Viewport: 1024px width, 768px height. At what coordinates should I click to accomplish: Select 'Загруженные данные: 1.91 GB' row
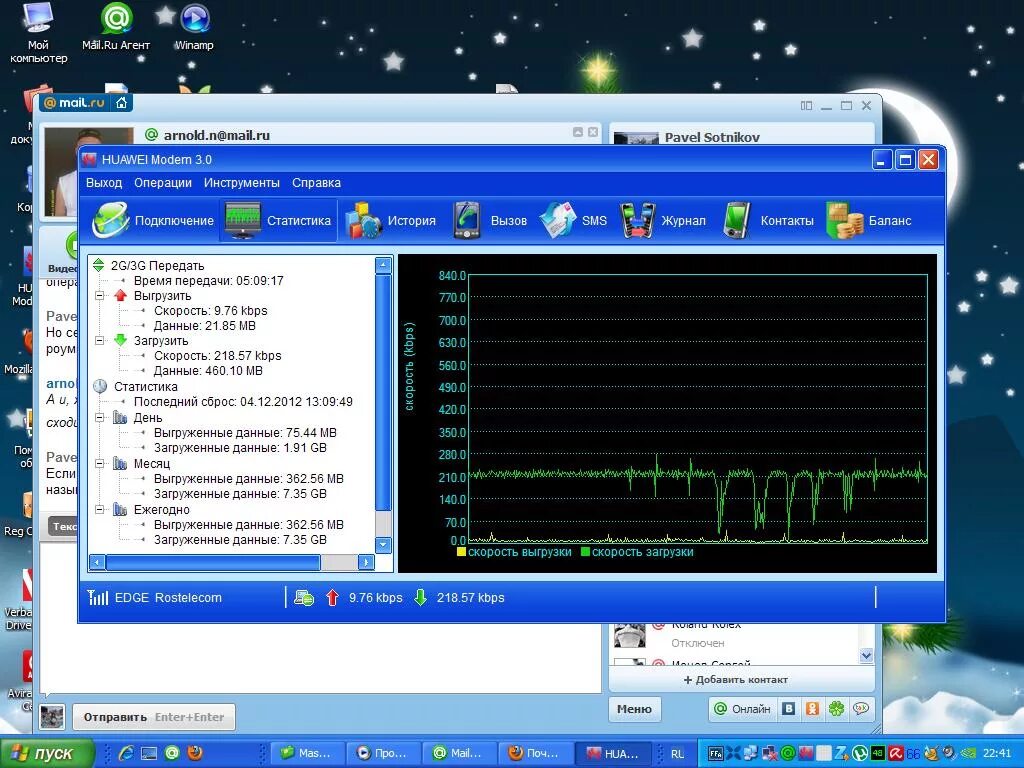point(240,448)
